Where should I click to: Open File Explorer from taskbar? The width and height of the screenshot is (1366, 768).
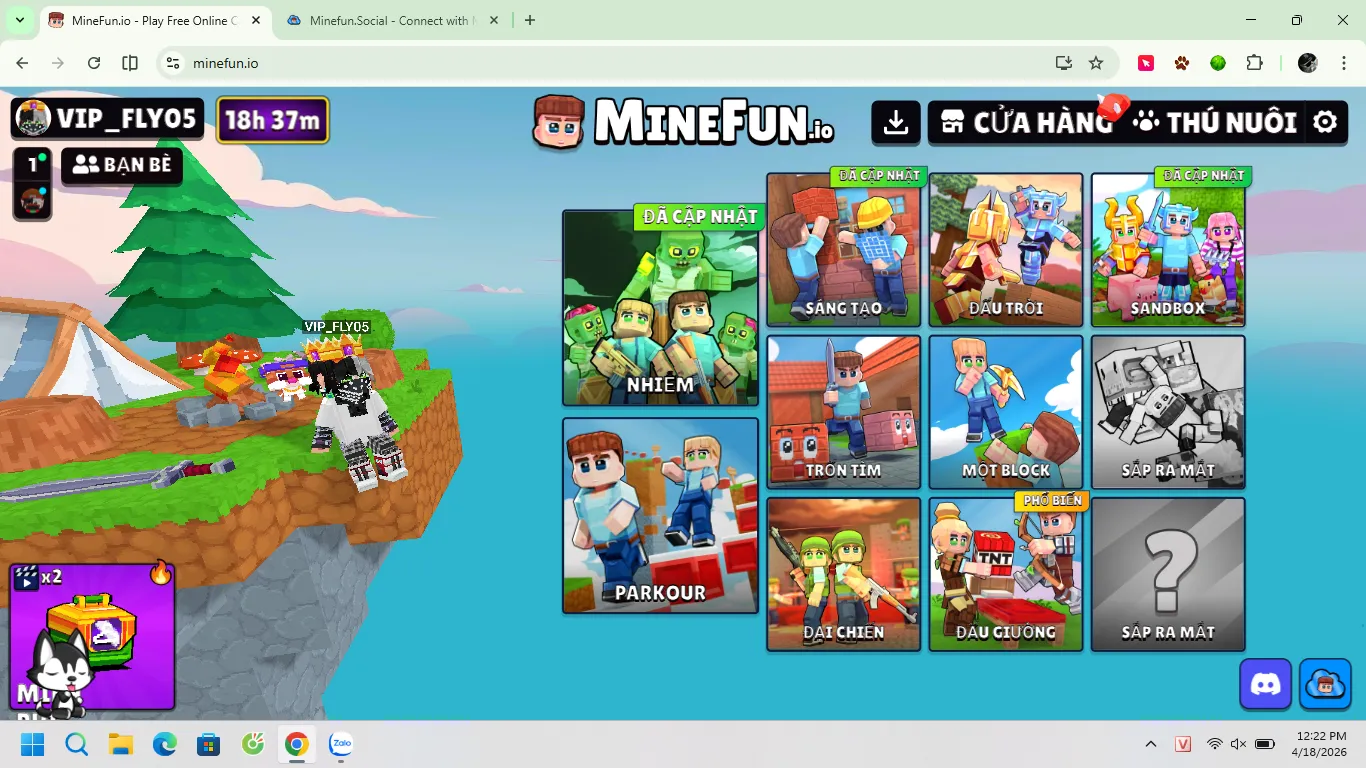click(x=121, y=744)
